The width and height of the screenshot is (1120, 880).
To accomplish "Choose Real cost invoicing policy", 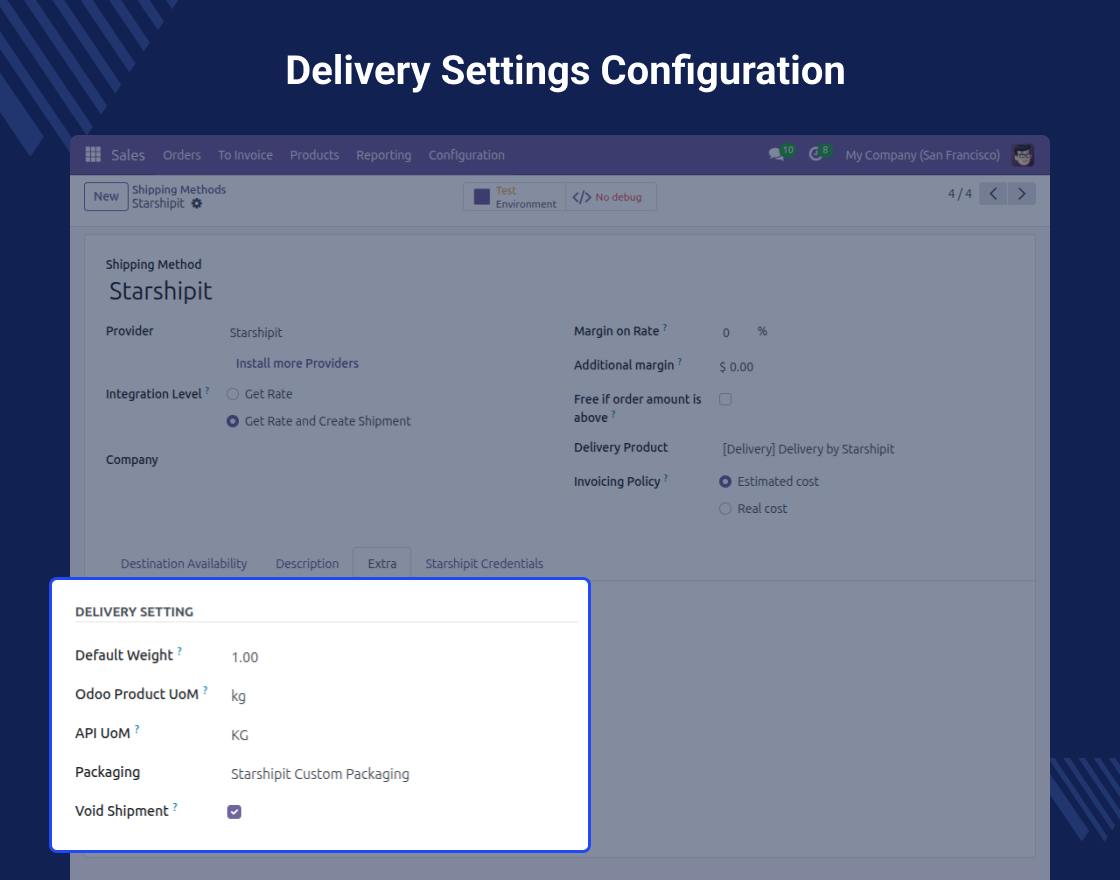I will pos(725,509).
